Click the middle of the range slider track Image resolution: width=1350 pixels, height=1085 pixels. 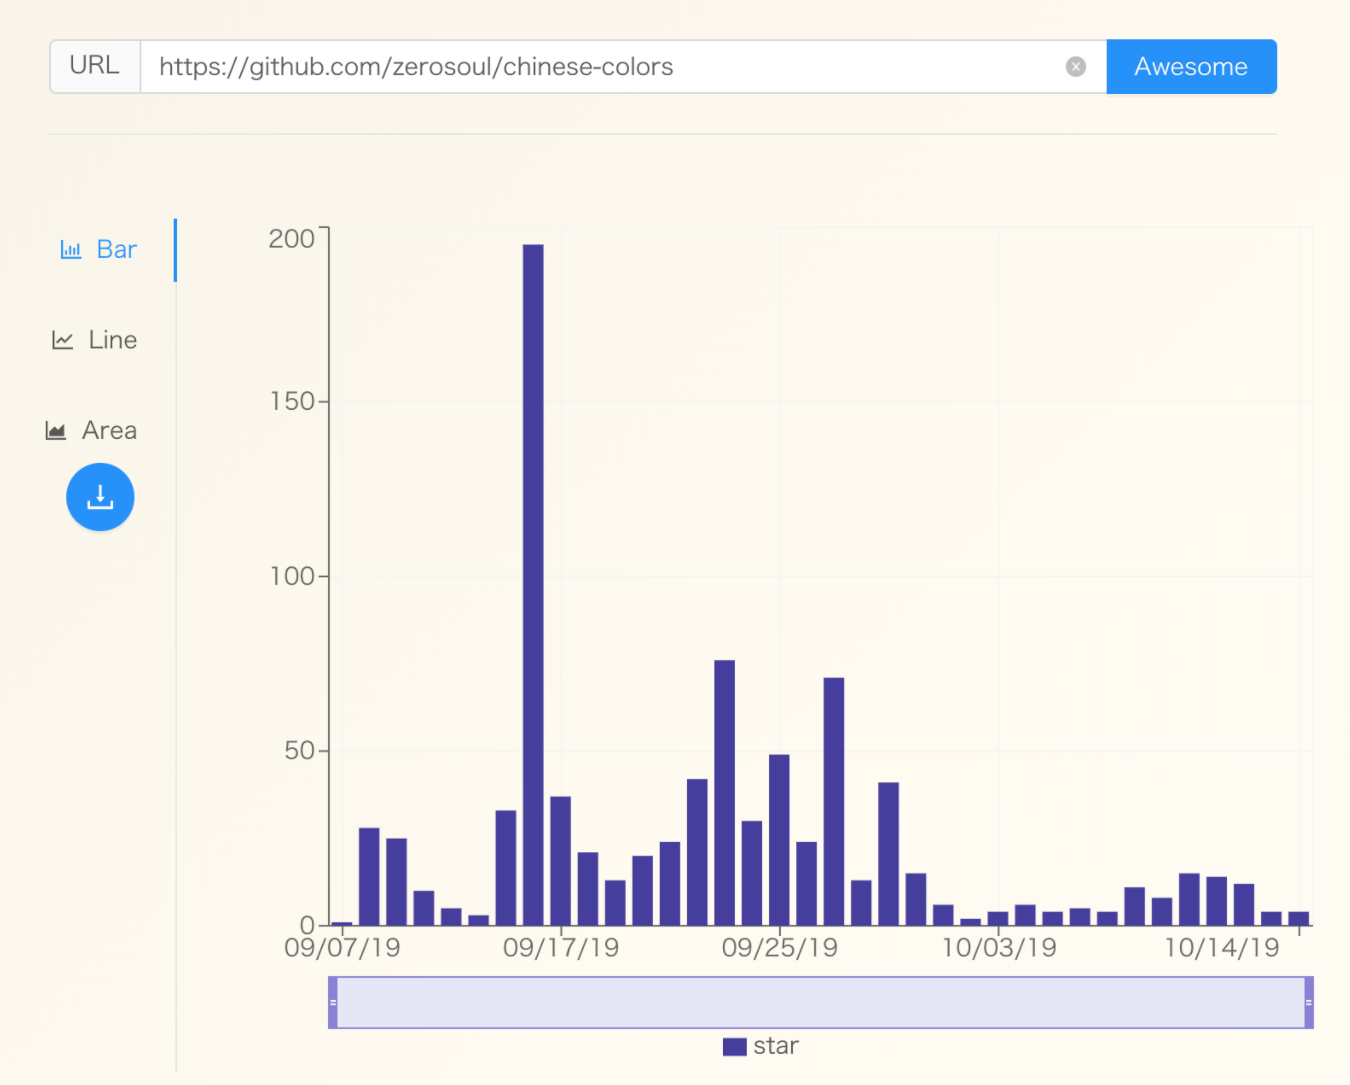(x=820, y=1002)
